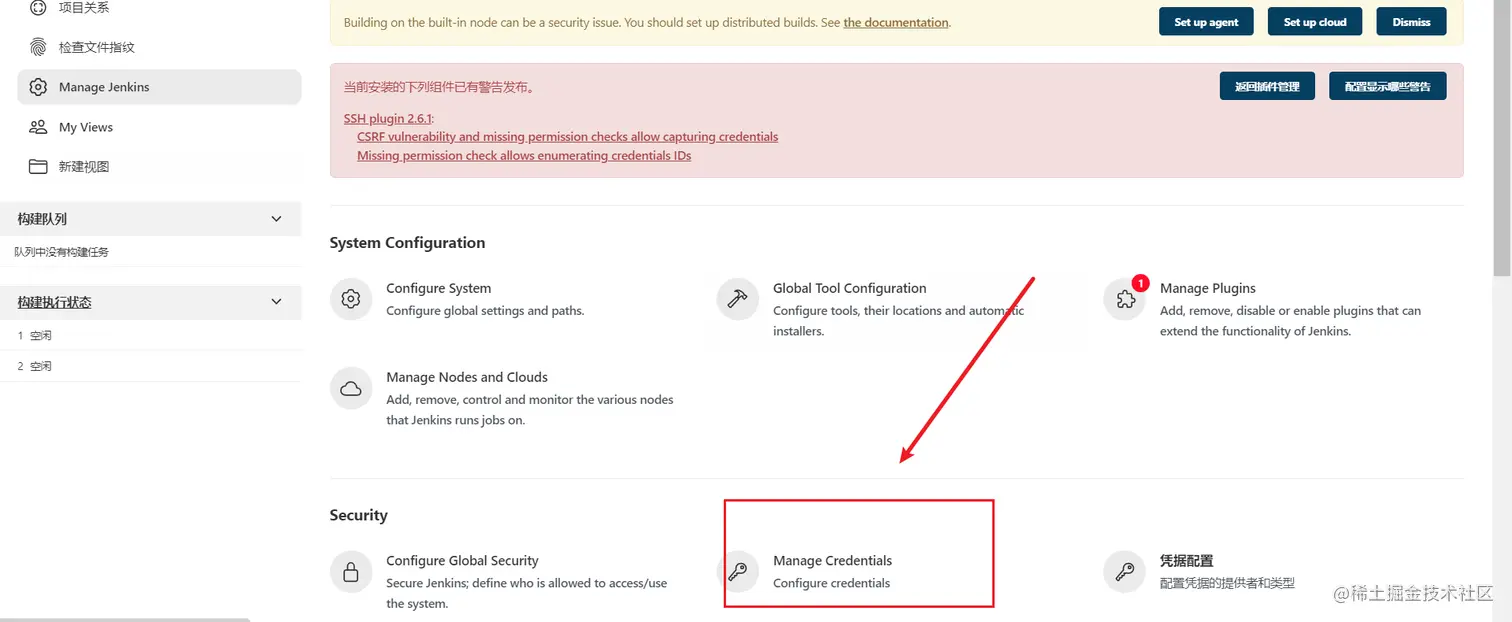Open My Views in the sidebar
Image resolution: width=1512 pixels, height=622 pixels.
tap(159, 127)
